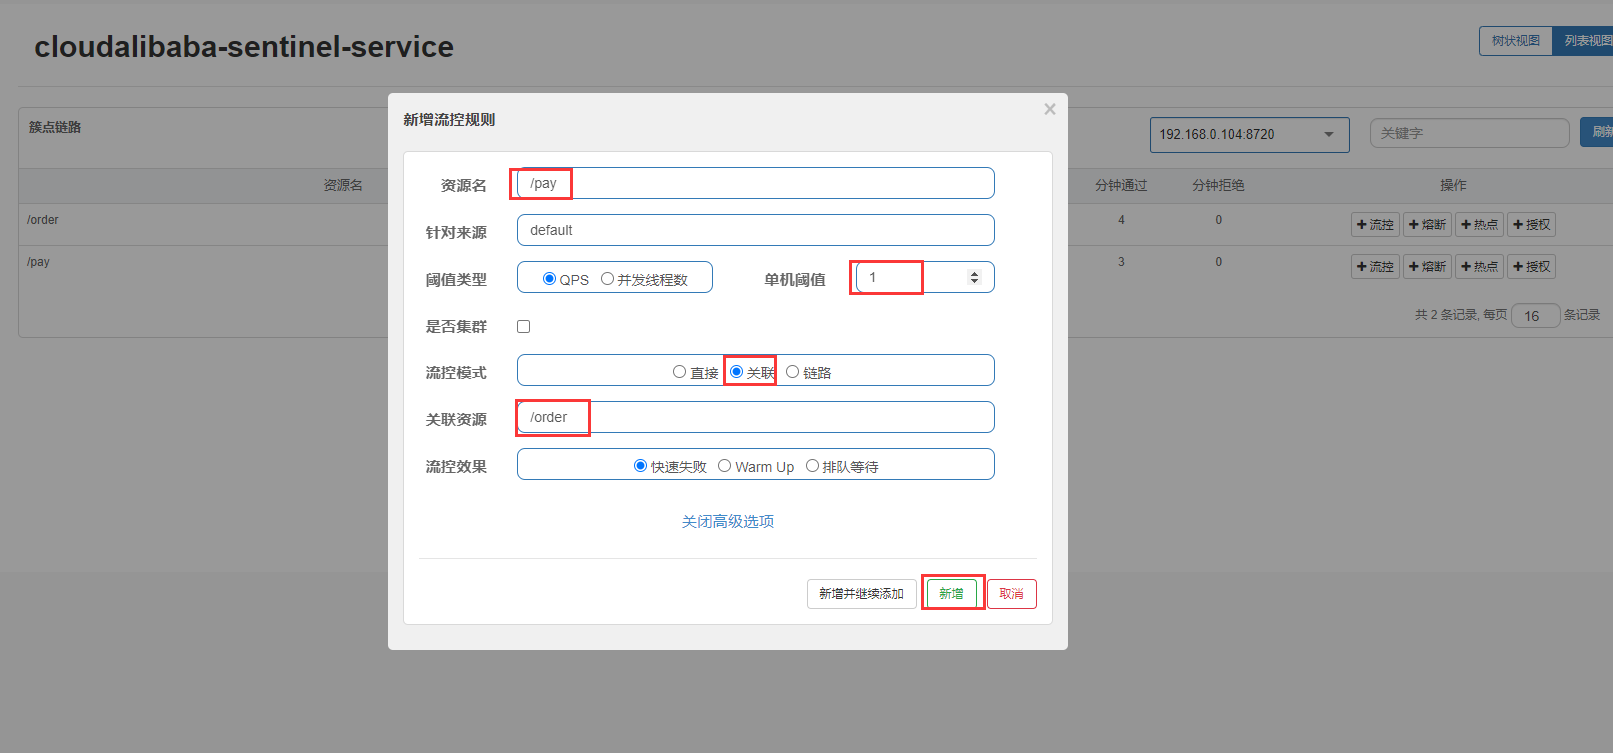Click the 新增并继续添加 button
This screenshot has height=753, width=1613.
click(861, 594)
